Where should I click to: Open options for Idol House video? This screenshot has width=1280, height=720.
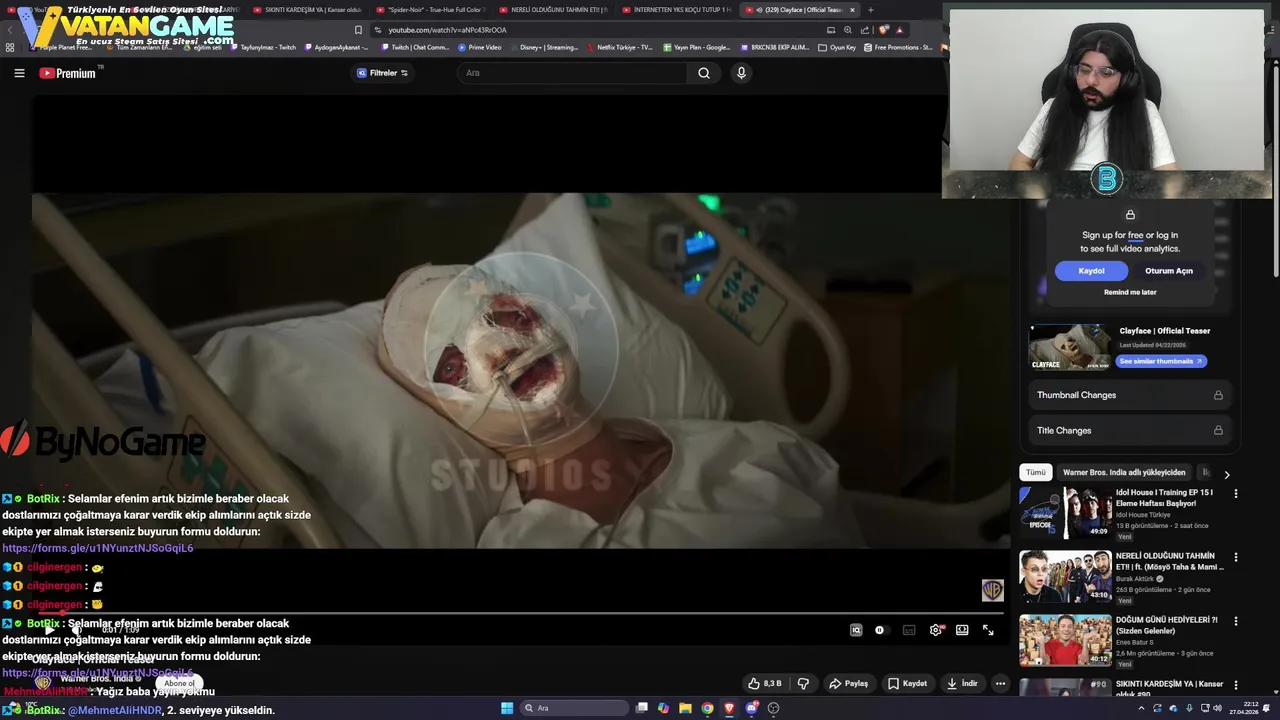tap(1236, 493)
